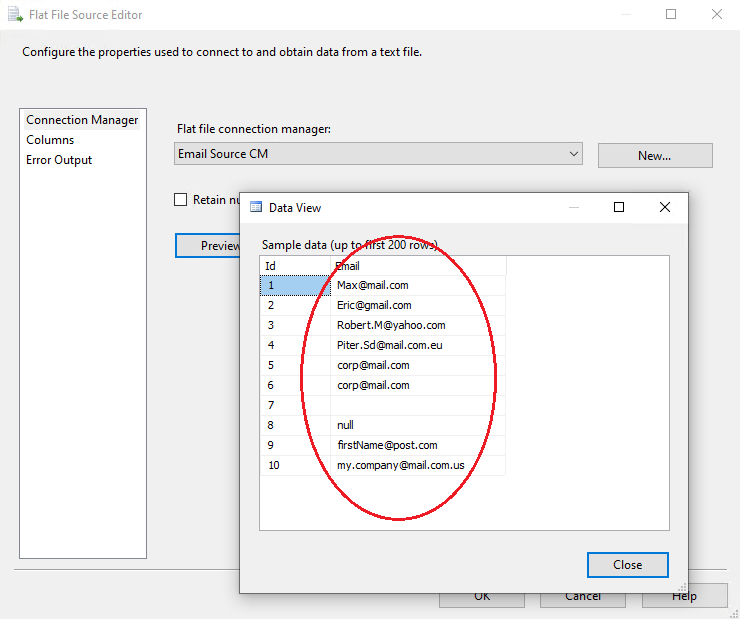The width and height of the screenshot is (740, 619).
Task: Close the Data View window with X
Action: coord(665,207)
